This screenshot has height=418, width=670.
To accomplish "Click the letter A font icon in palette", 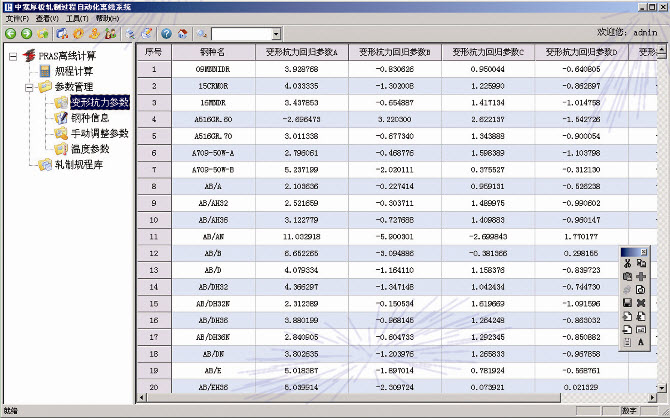I will tap(641, 341).
